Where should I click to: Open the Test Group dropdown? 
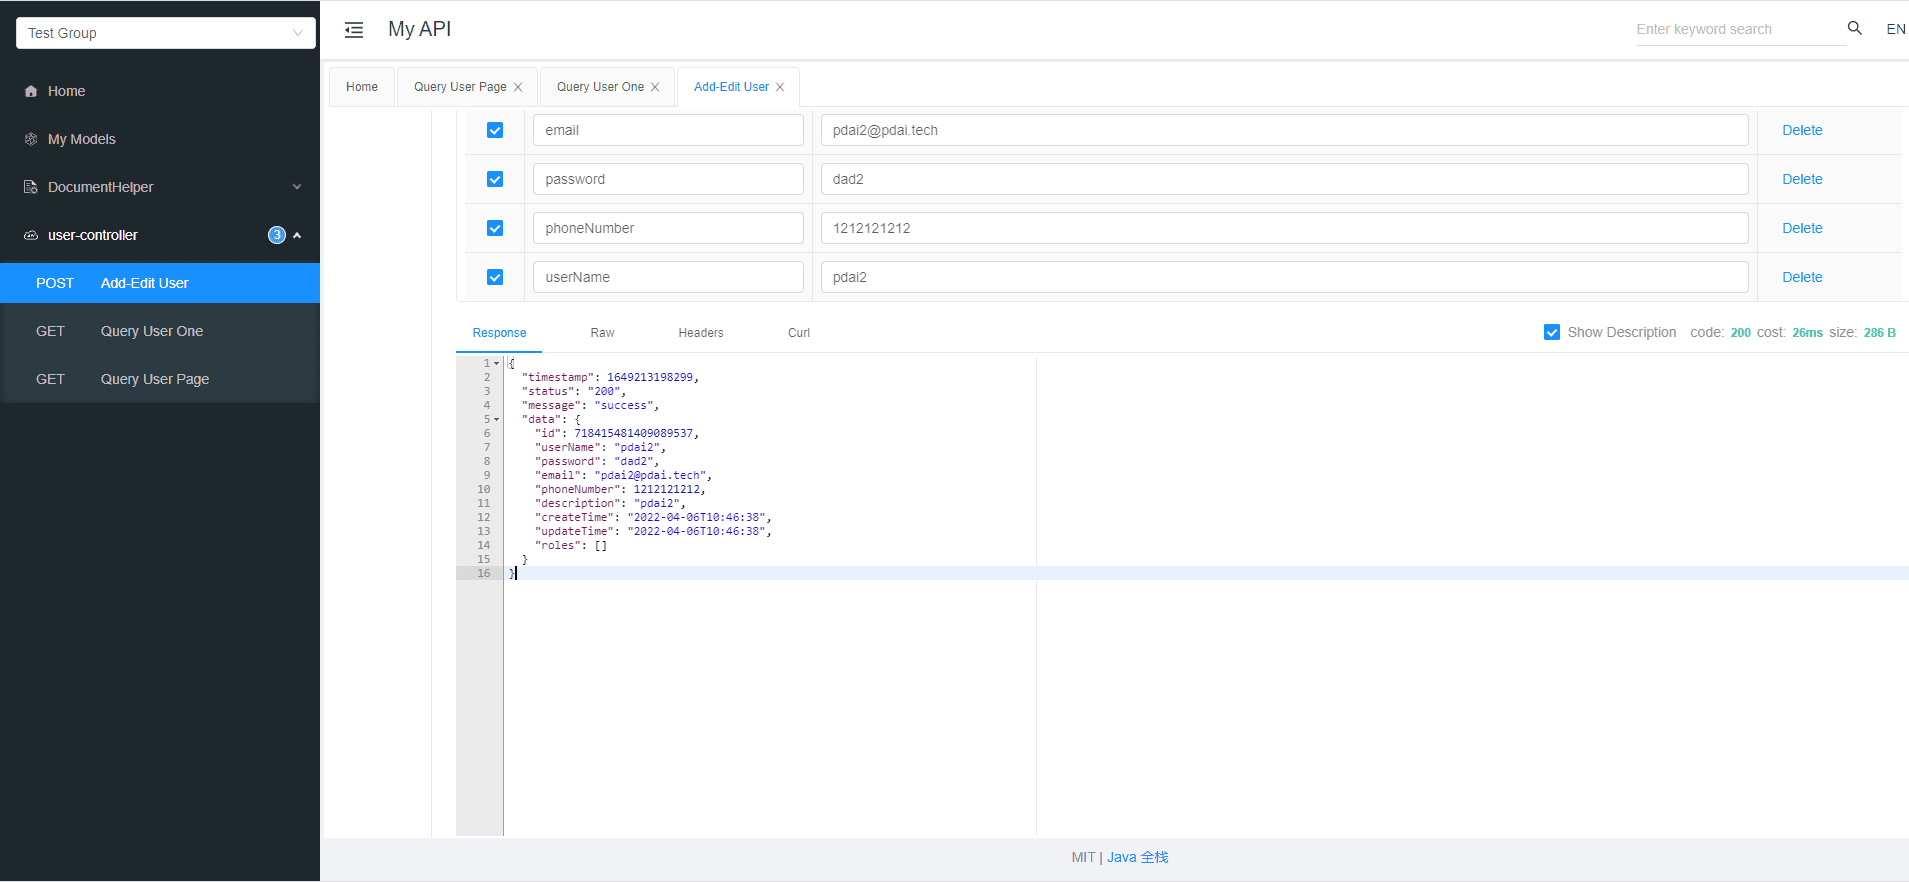pos(166,33)
